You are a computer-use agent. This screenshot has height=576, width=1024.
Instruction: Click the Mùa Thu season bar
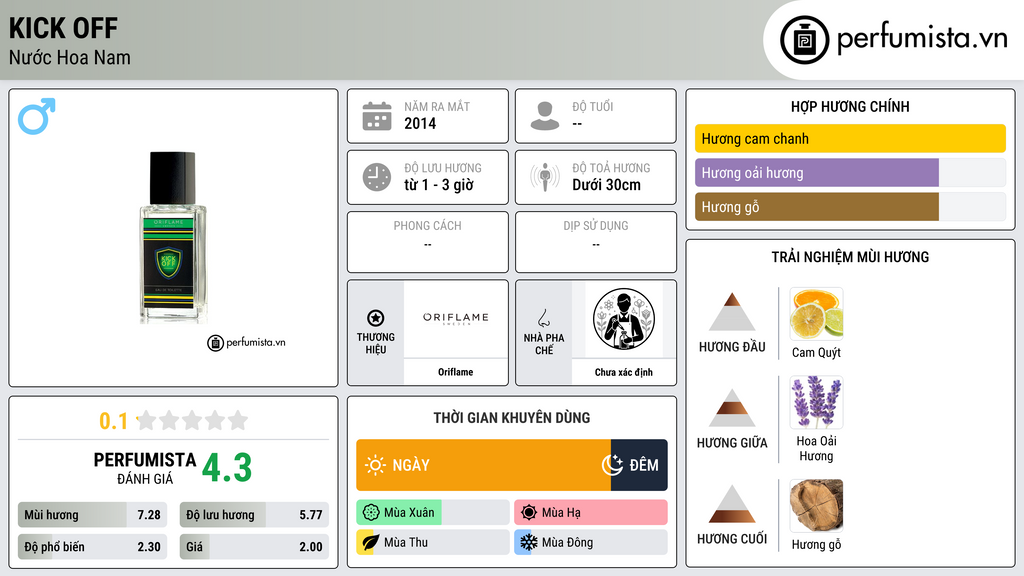coord(433,542)
